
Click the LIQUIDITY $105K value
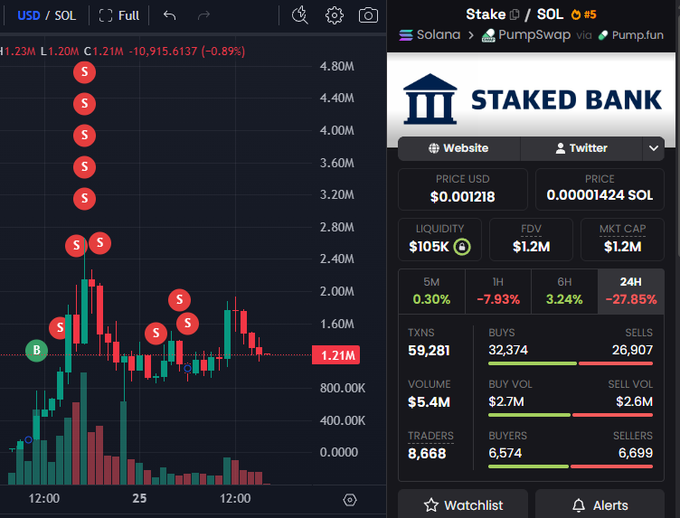[x=429, y=247]
